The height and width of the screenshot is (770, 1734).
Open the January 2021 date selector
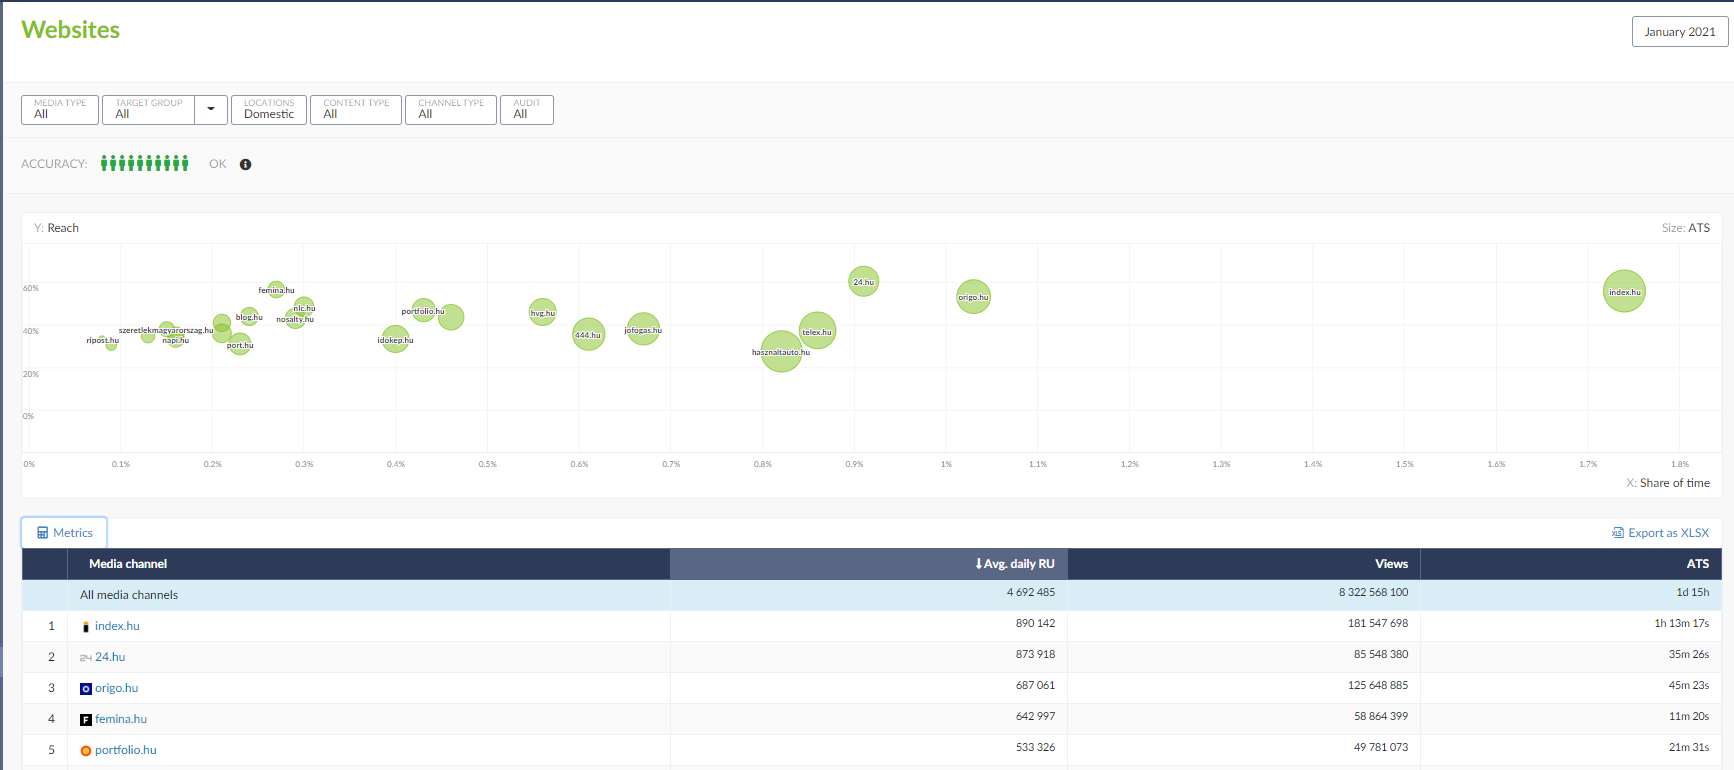1680,32
